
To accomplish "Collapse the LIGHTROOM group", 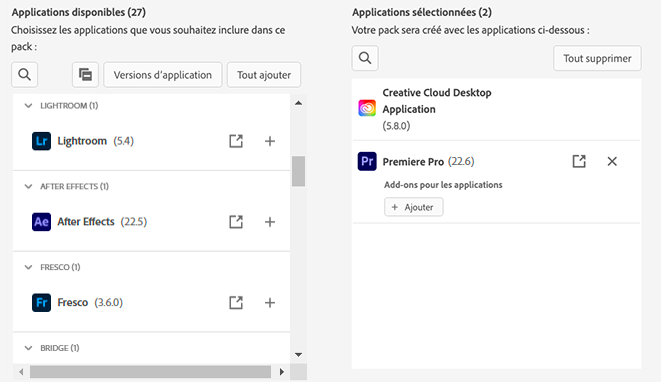I will (x=28, y=105).
